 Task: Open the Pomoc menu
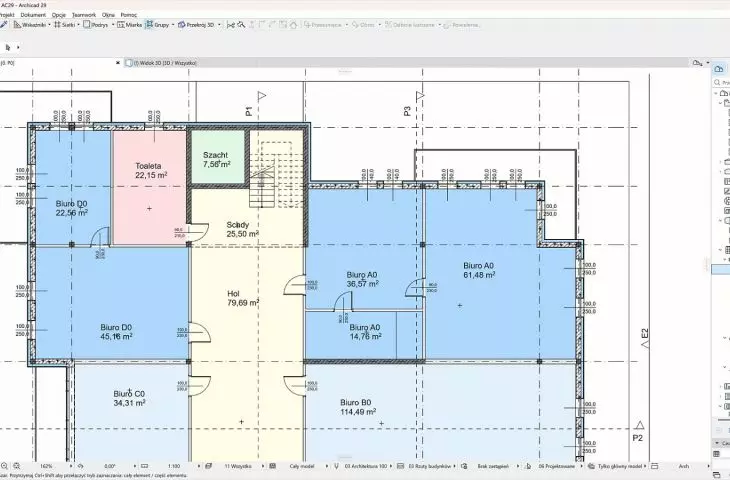129,15
